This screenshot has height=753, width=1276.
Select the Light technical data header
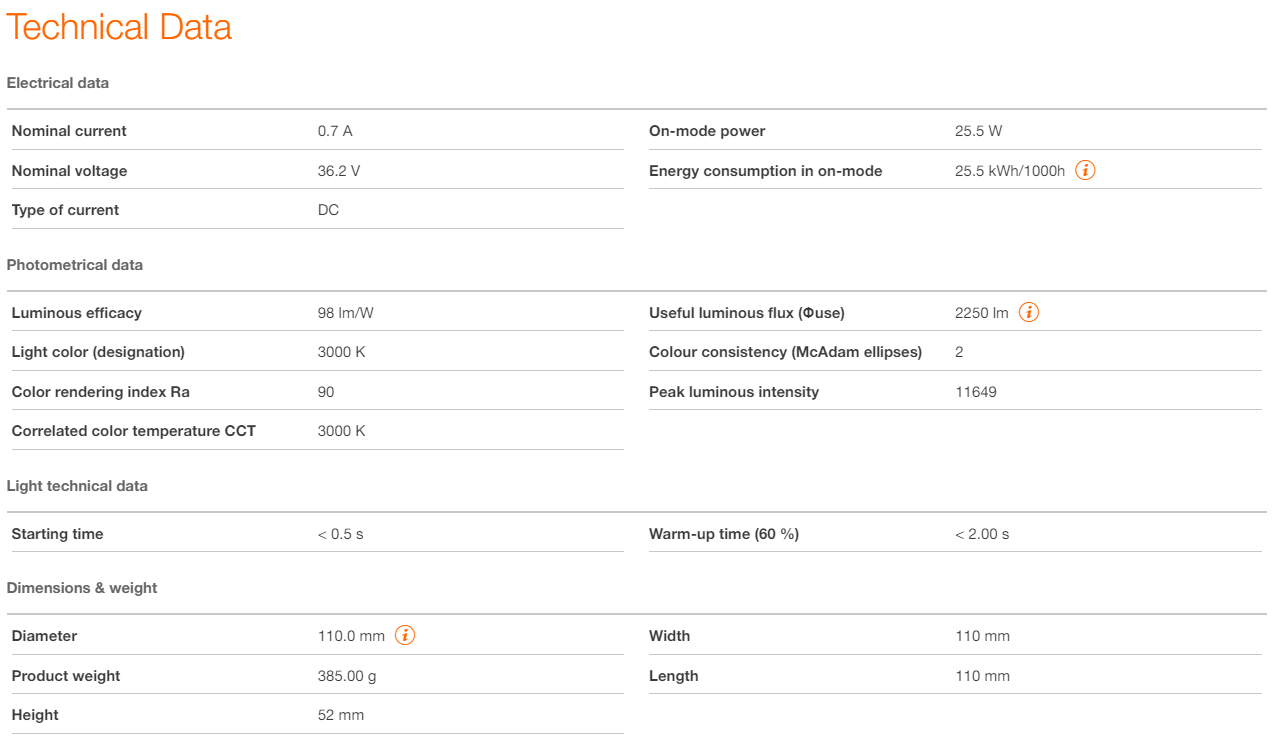pos(77,486)
